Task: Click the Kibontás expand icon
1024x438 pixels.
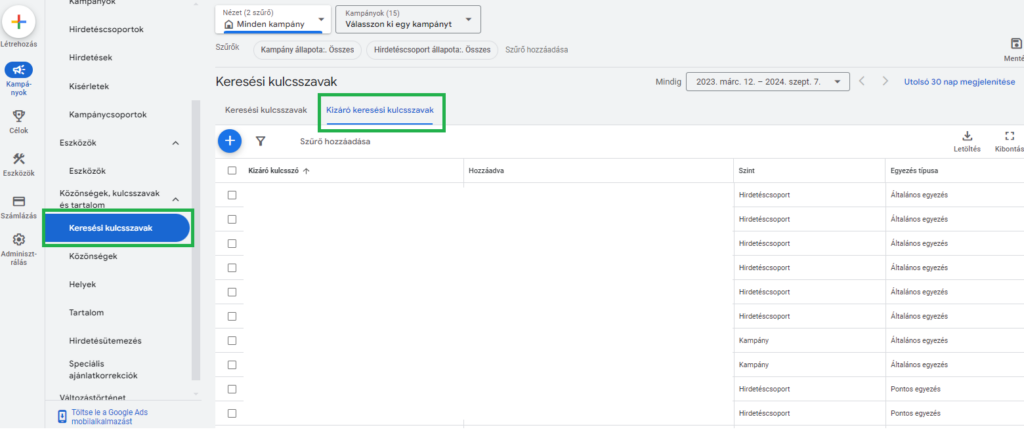Action: 1009,137
